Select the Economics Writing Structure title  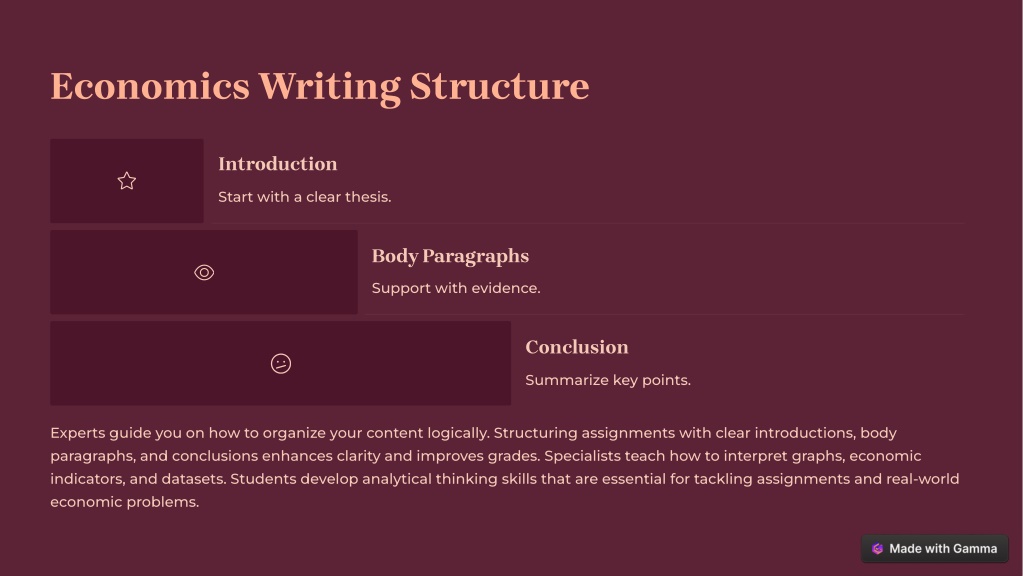pos(320,86)
